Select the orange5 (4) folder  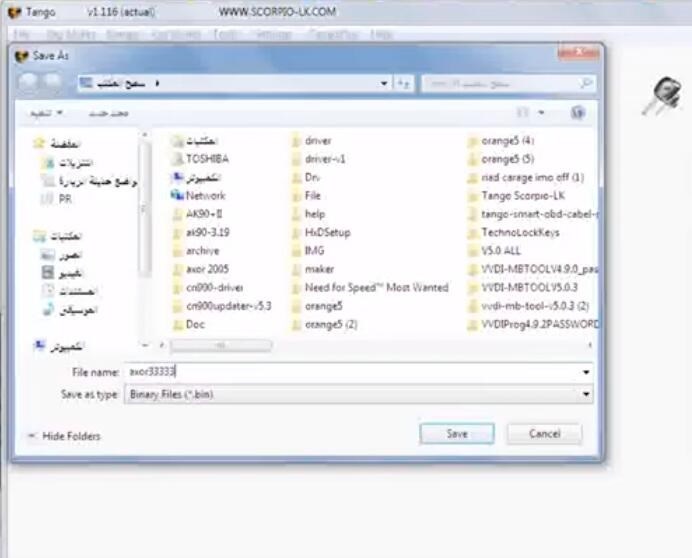pyautogui.click(x=501, y=141)
